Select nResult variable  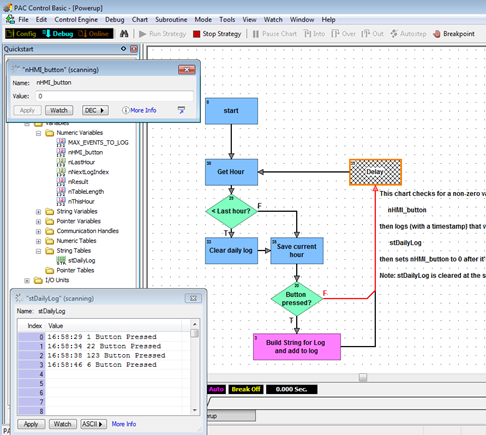tap(78, 182)
